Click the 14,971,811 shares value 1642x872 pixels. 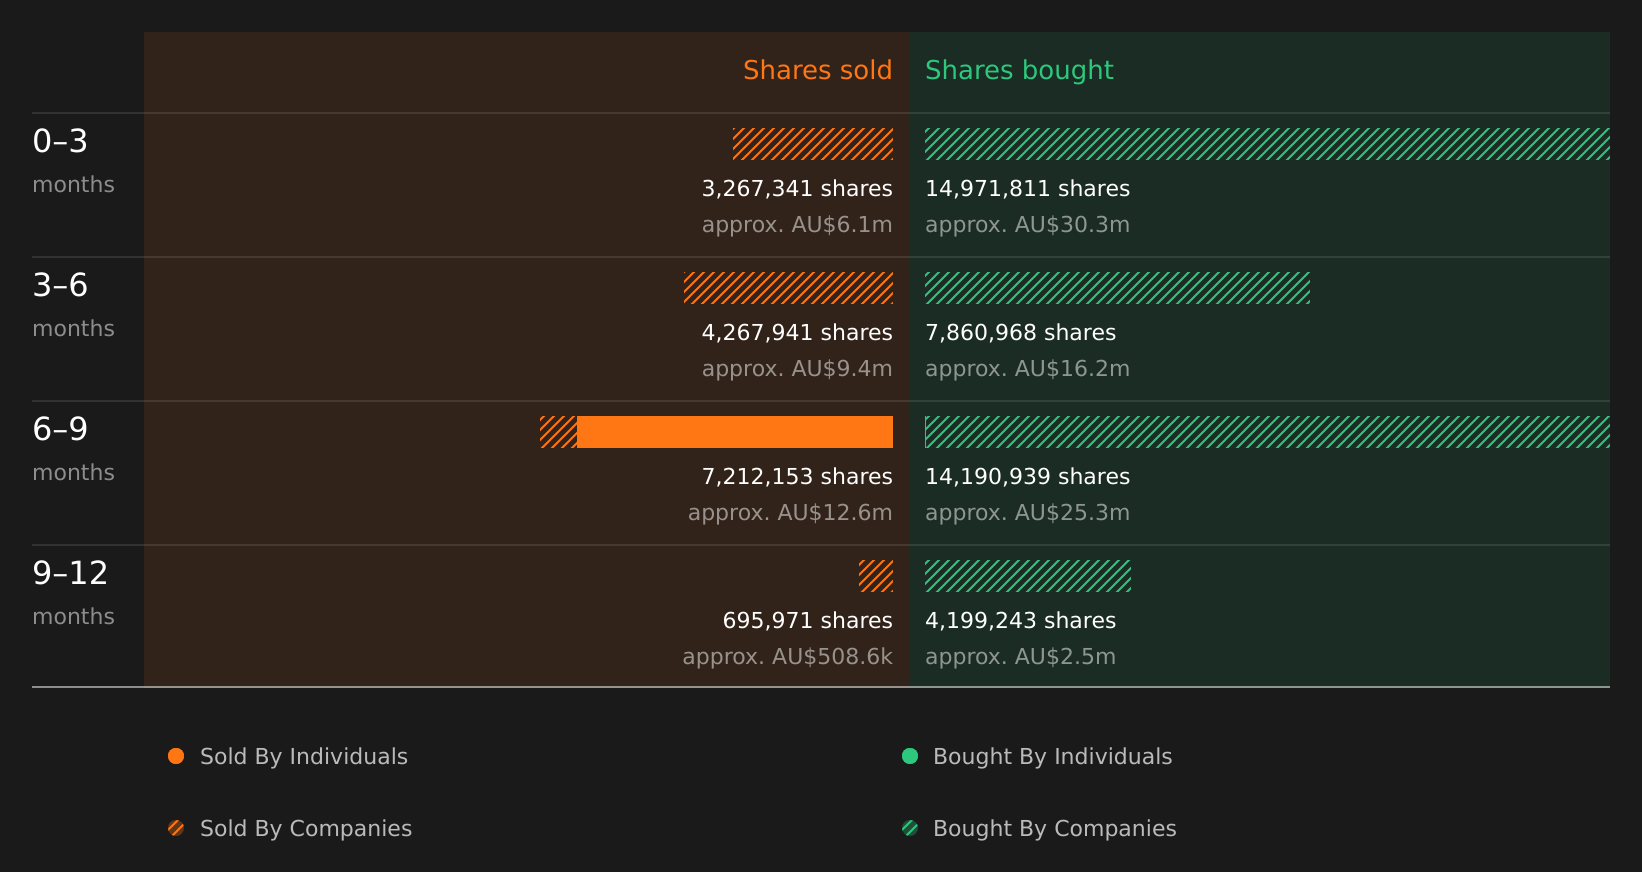coord(1027,189)
